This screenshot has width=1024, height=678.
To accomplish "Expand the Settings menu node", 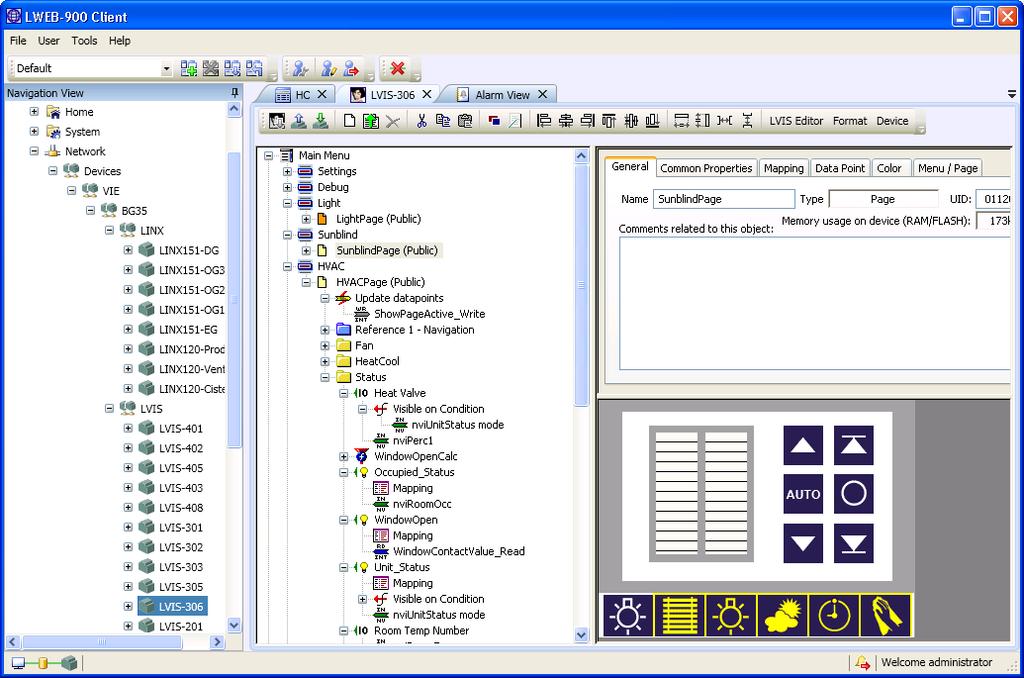I will point(287,171).
